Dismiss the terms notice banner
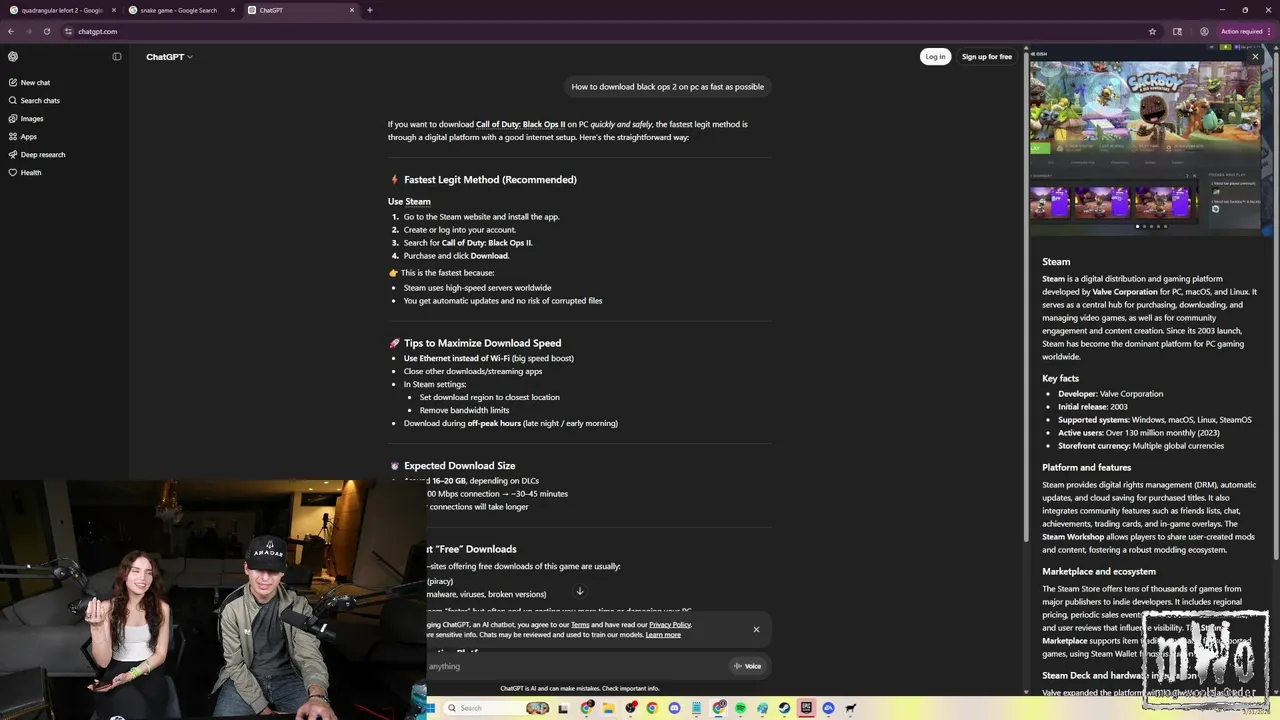 pyautogui.click(x=756, y=629)
